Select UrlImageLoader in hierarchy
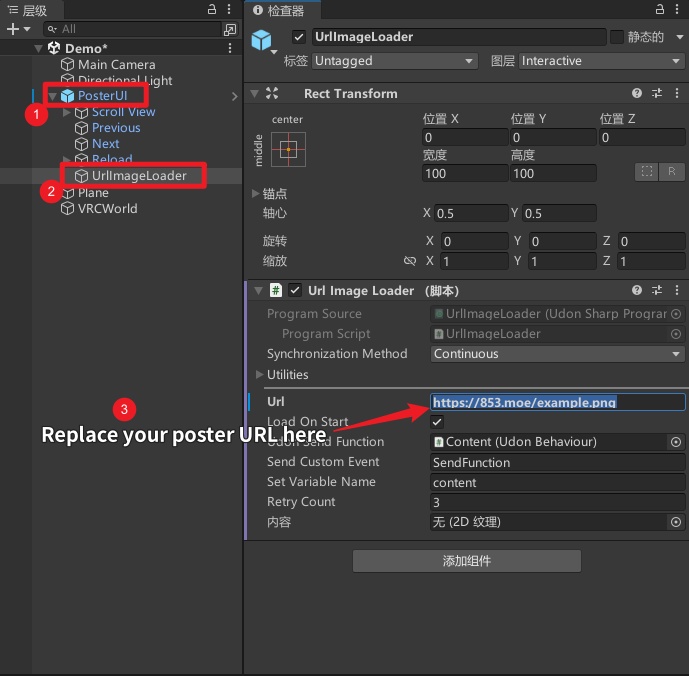The image size is (689, 676). (139, 176)
